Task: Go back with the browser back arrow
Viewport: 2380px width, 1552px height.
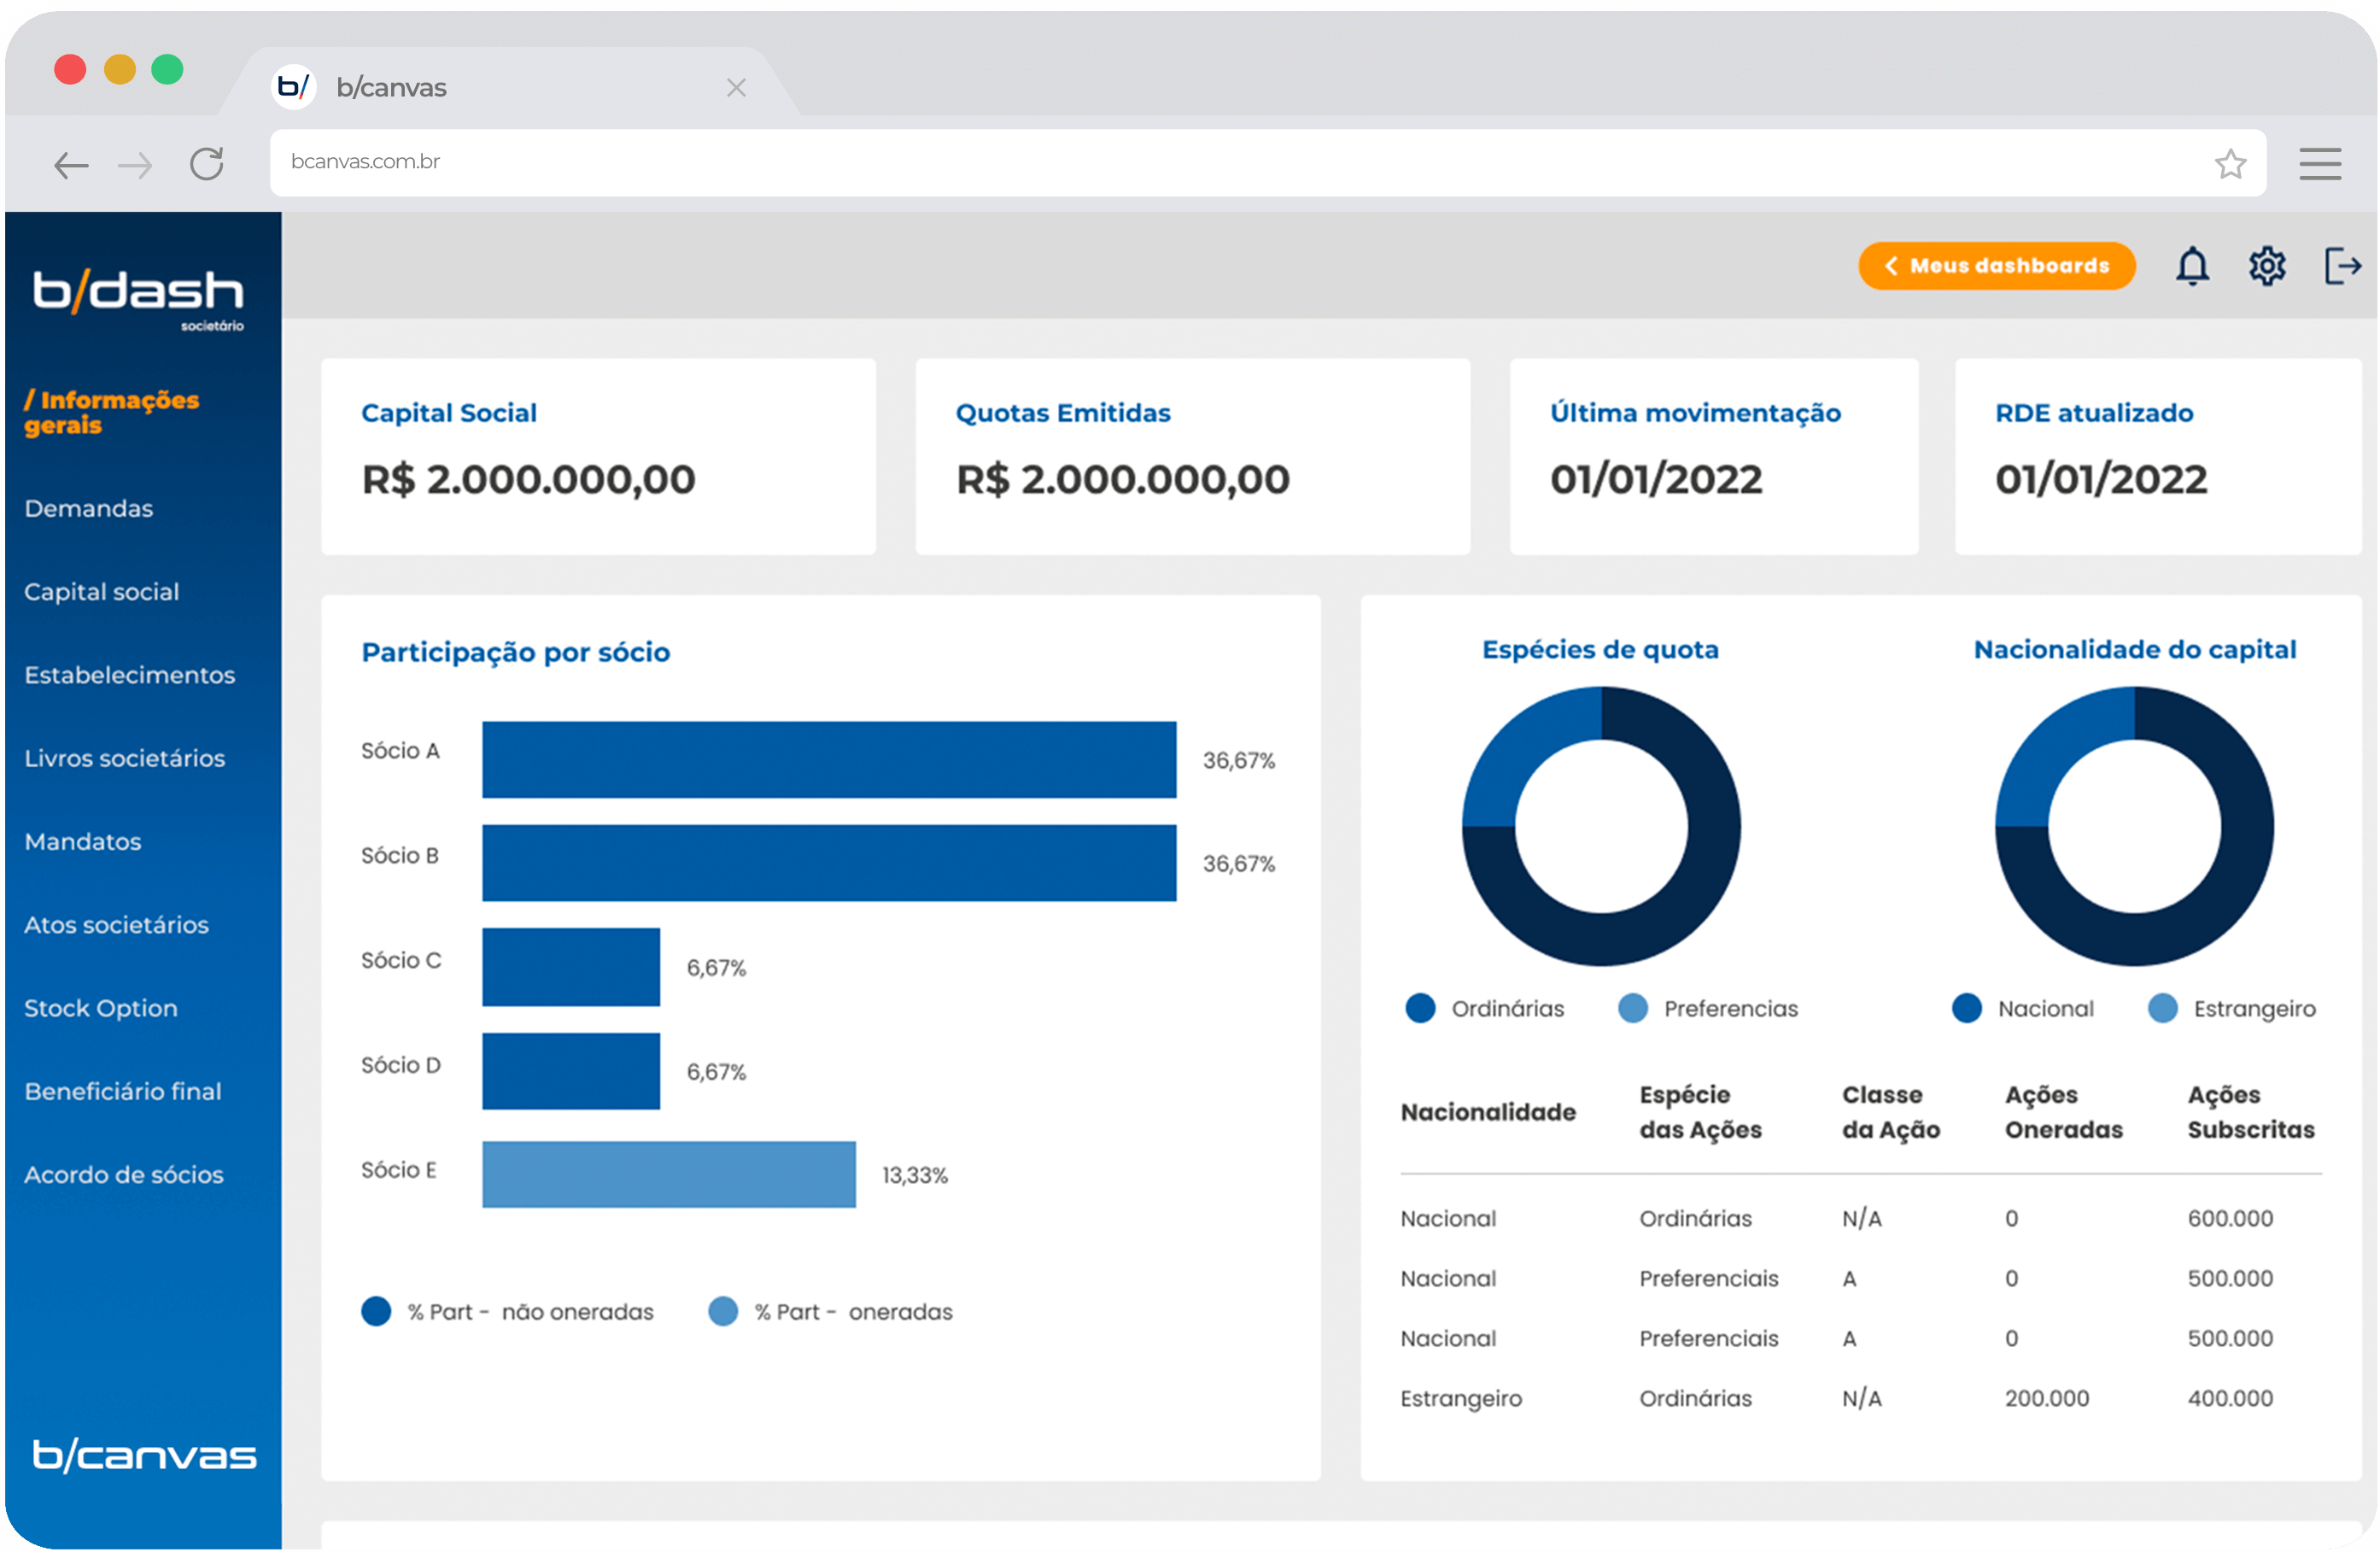Action: coord(71,165)
